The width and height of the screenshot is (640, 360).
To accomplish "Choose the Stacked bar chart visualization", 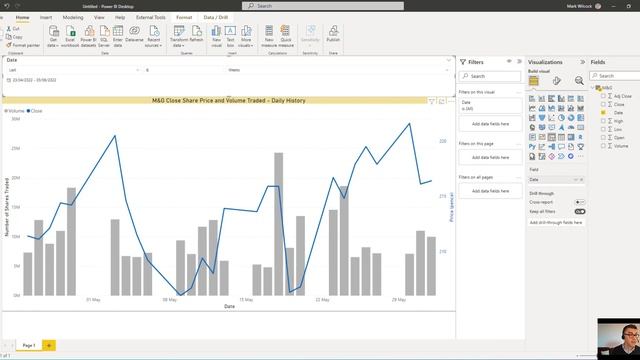I will pyautogui.click(x=532, y=98).
